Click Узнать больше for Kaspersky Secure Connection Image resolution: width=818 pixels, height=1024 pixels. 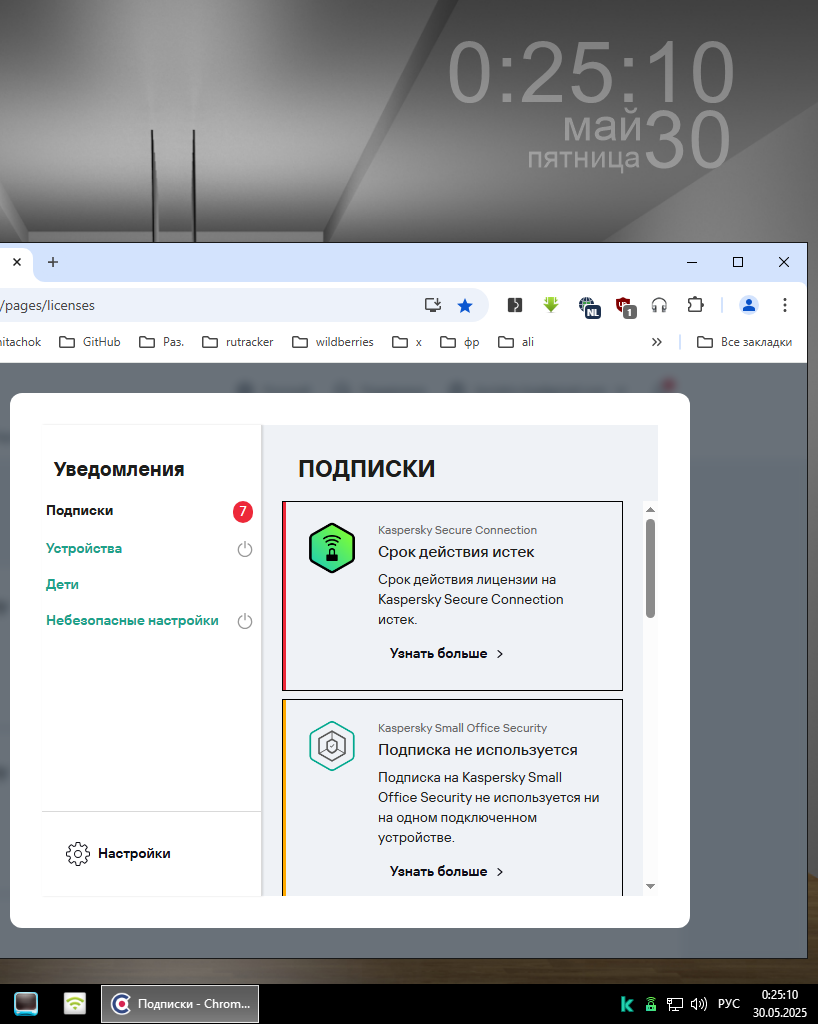[x=446, y=654]
